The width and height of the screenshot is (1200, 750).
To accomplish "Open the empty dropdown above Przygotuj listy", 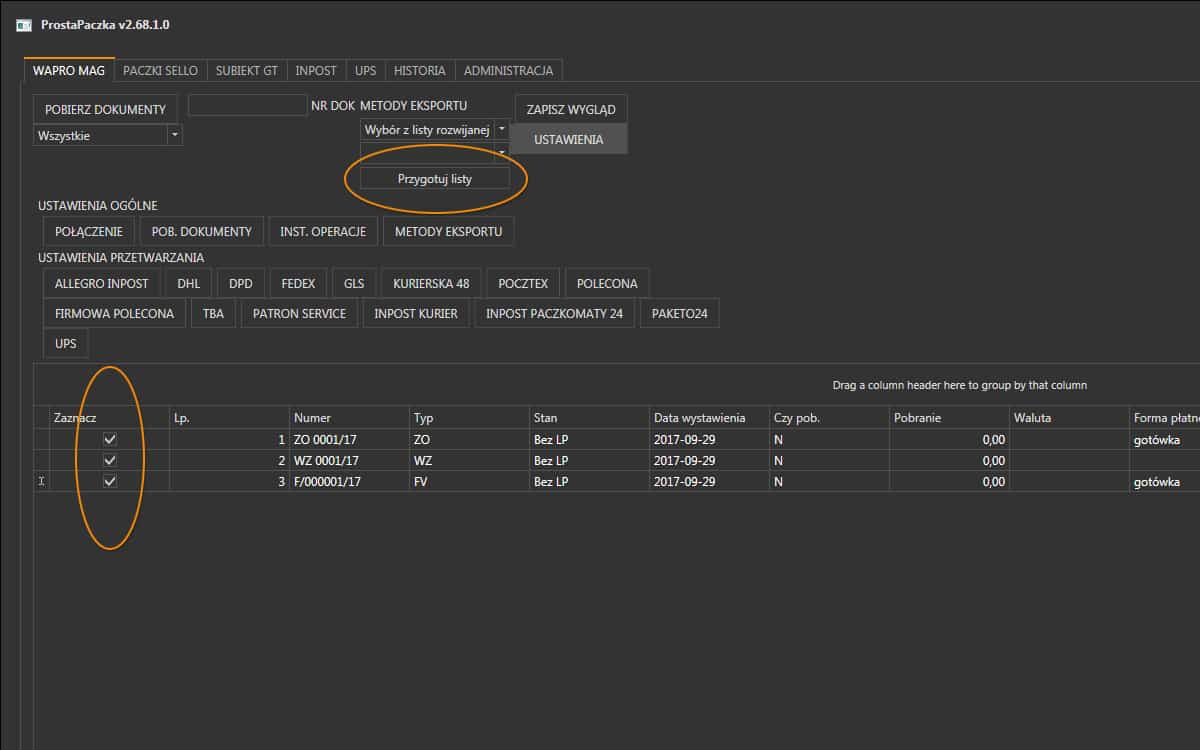I will tap(502, 152).
